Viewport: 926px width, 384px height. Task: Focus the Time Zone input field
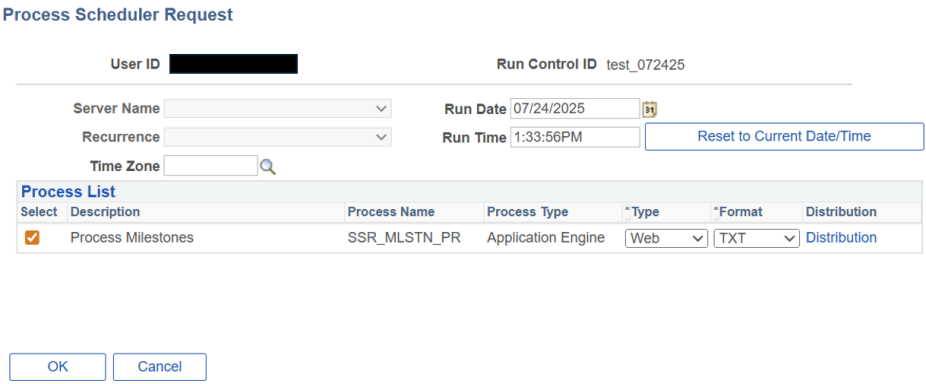(x=211, y=166)
